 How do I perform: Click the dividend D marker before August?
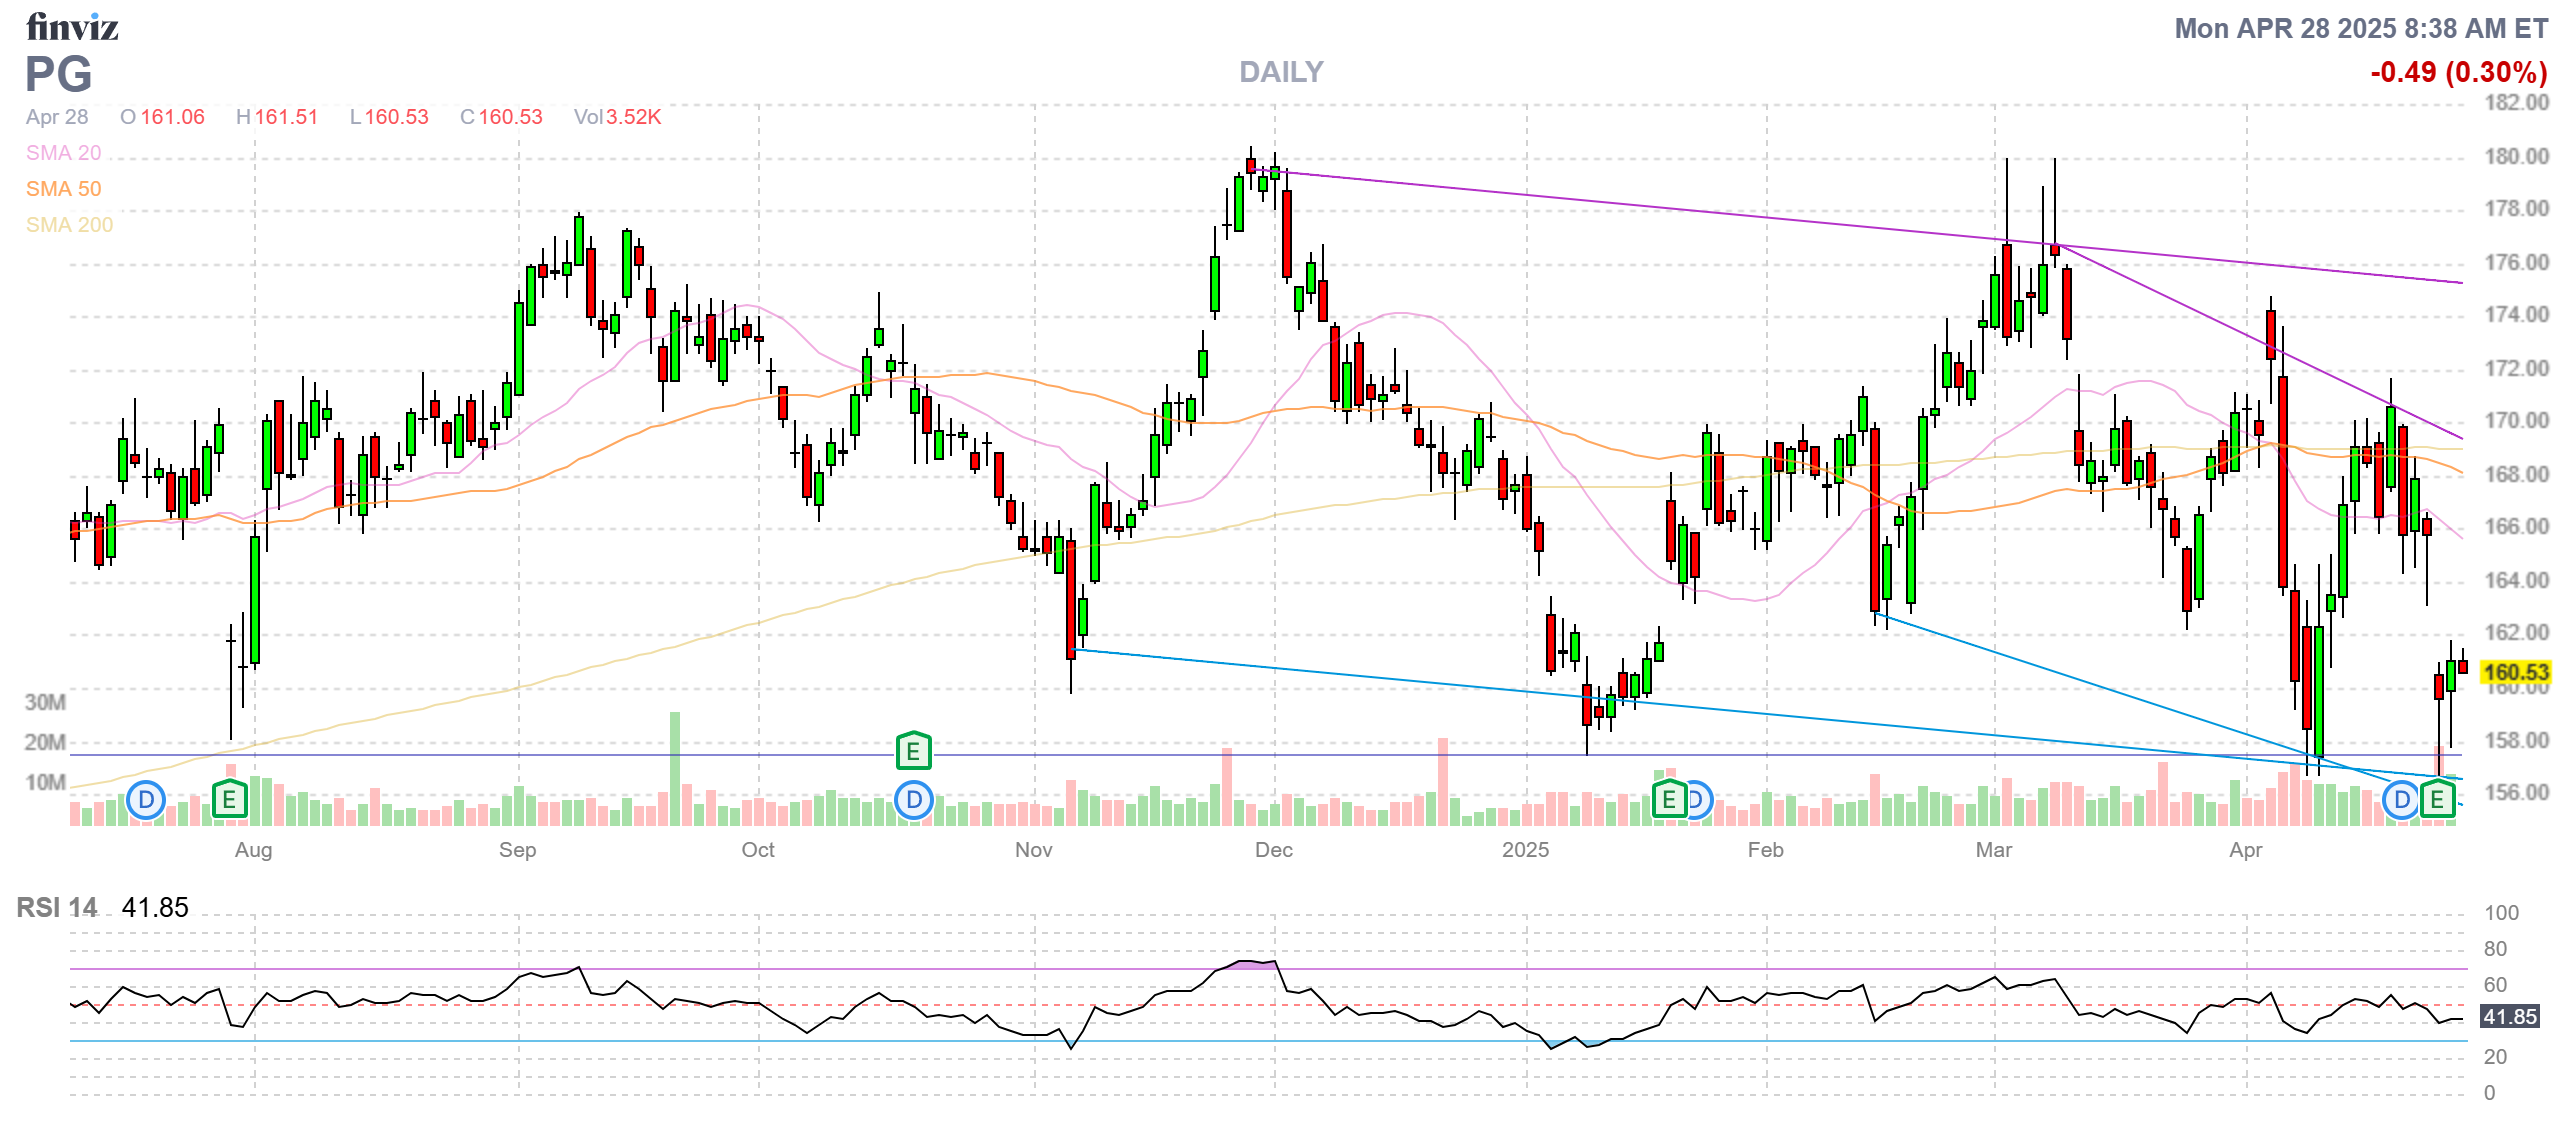[146, 800]
